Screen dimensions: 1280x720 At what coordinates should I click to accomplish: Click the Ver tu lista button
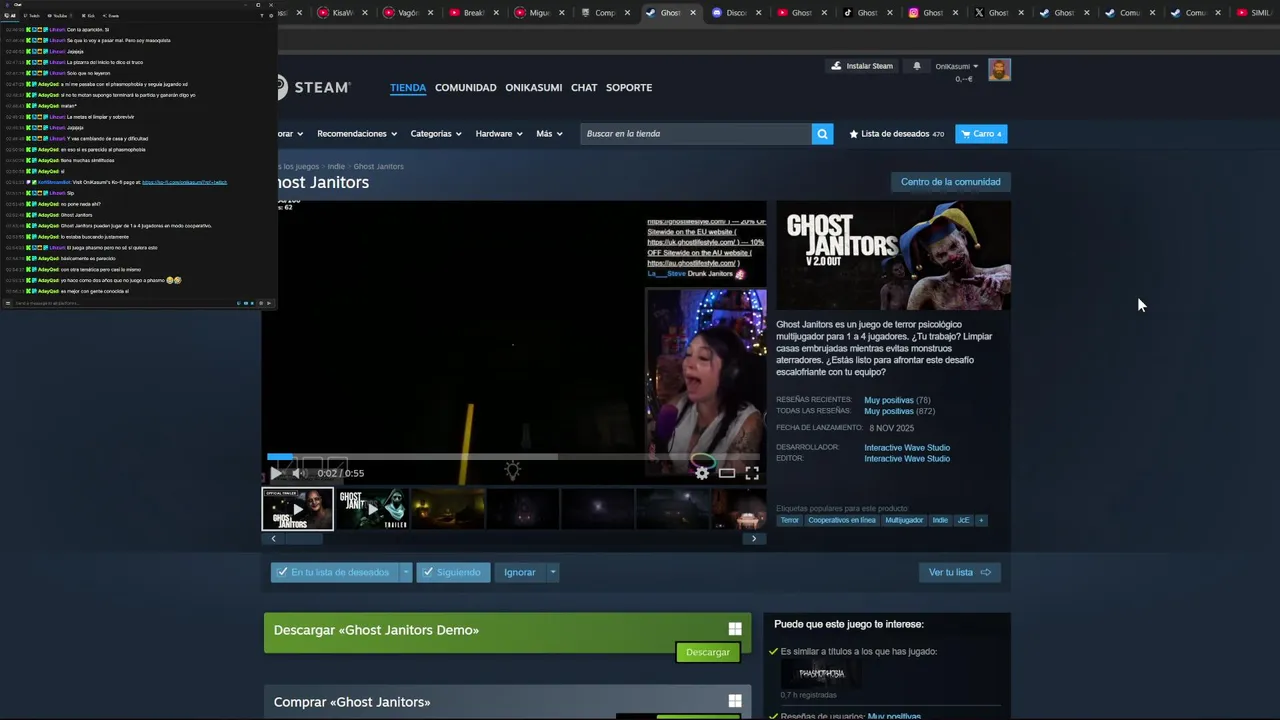click(959, 572)
